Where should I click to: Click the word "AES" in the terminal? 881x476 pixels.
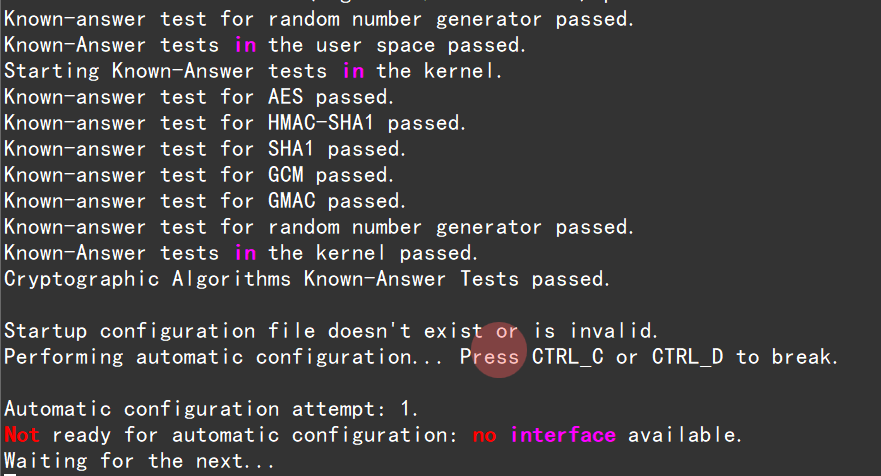coord(285,97)
